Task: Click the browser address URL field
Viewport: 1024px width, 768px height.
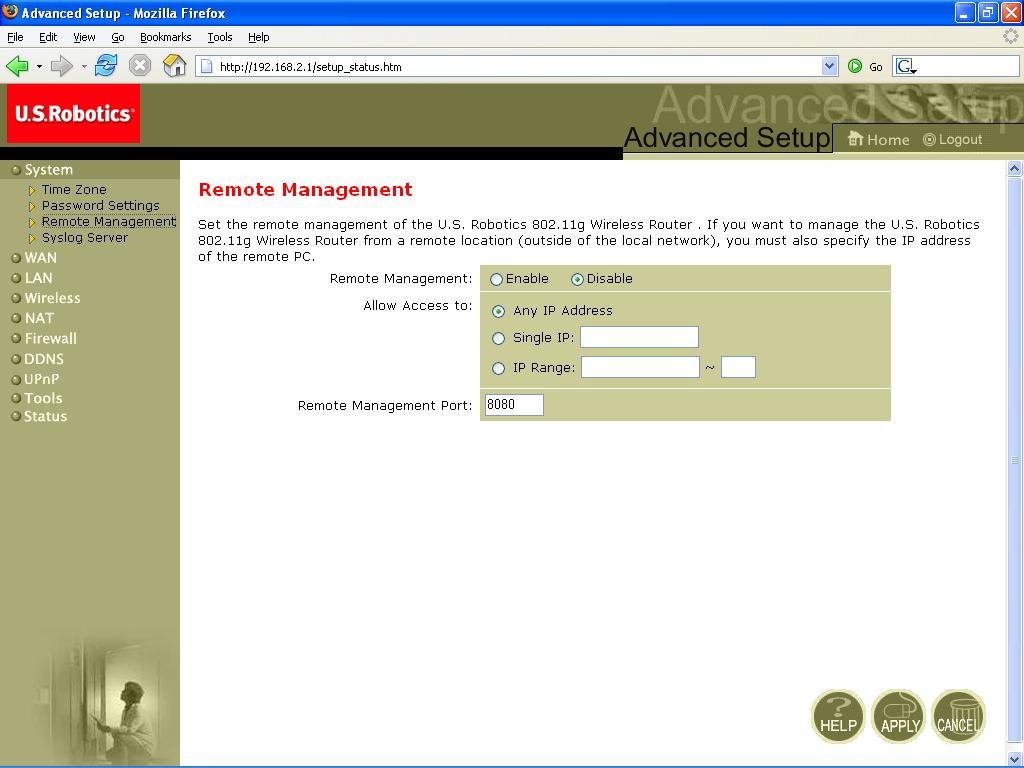Action: [517, 67]
